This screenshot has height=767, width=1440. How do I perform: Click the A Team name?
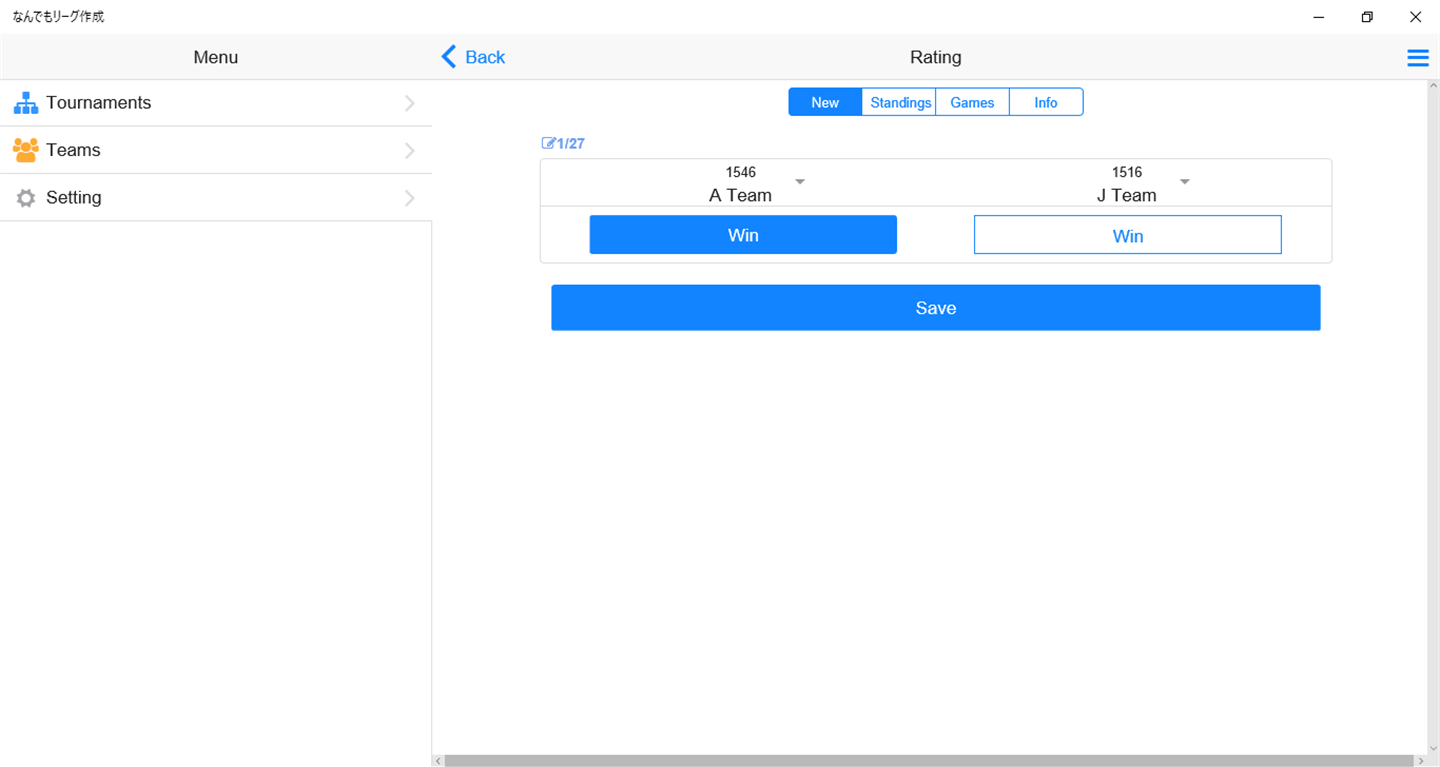pyautogui.click(x=740, y=195)
